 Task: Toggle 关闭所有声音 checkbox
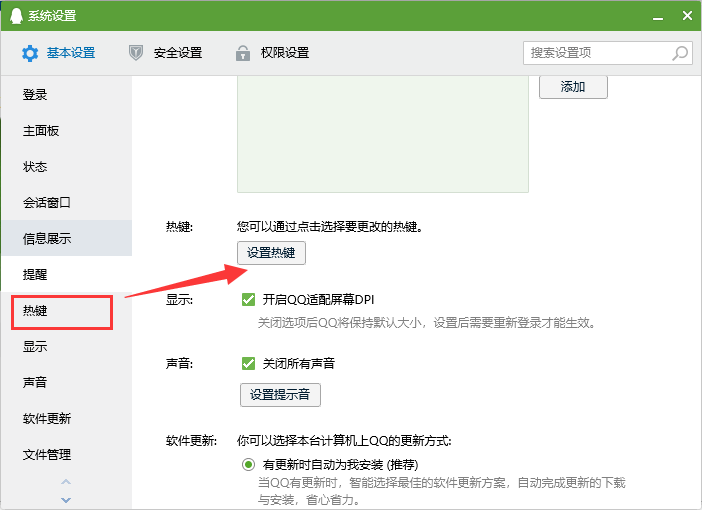click(249, 363)
